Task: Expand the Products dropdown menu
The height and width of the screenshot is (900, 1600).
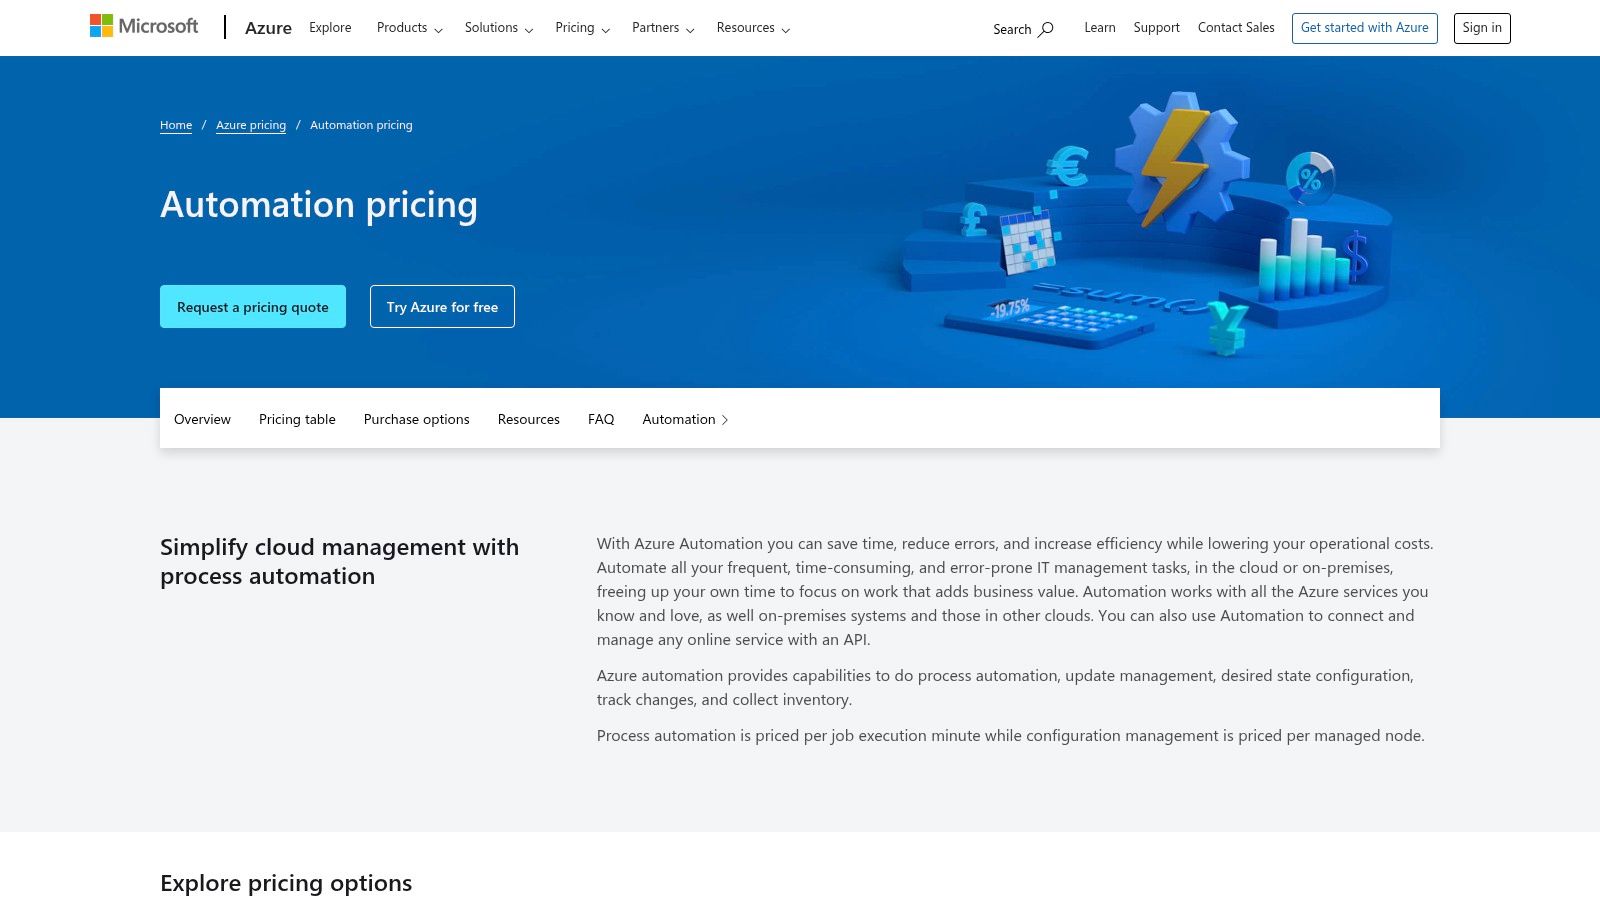Action: (409, 28)
